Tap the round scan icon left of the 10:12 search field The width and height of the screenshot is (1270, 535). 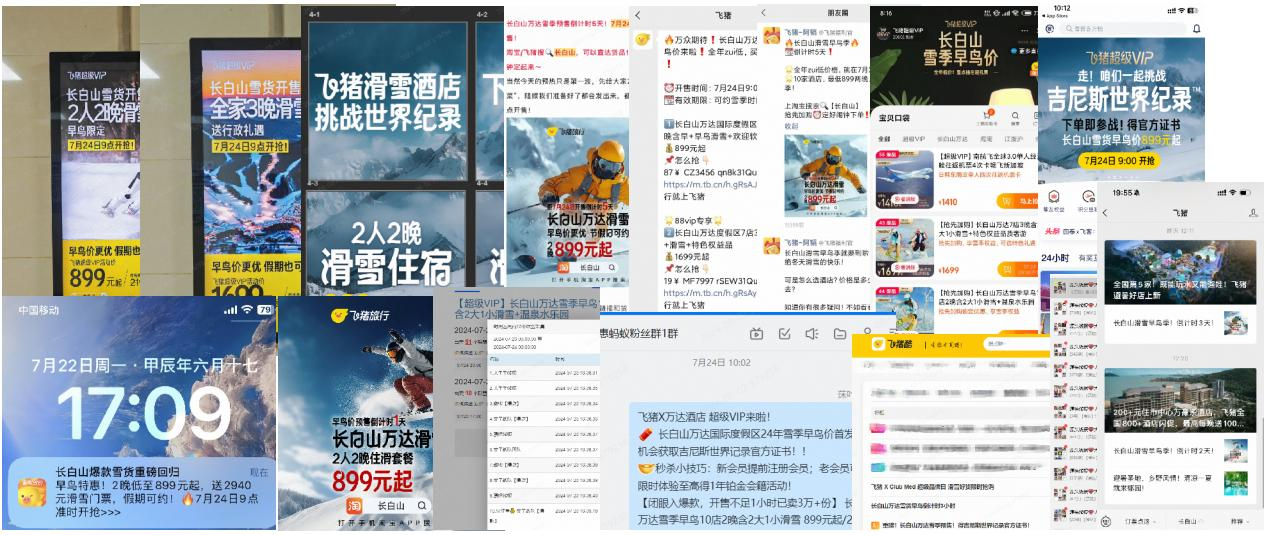click(x=1048, y=29)
